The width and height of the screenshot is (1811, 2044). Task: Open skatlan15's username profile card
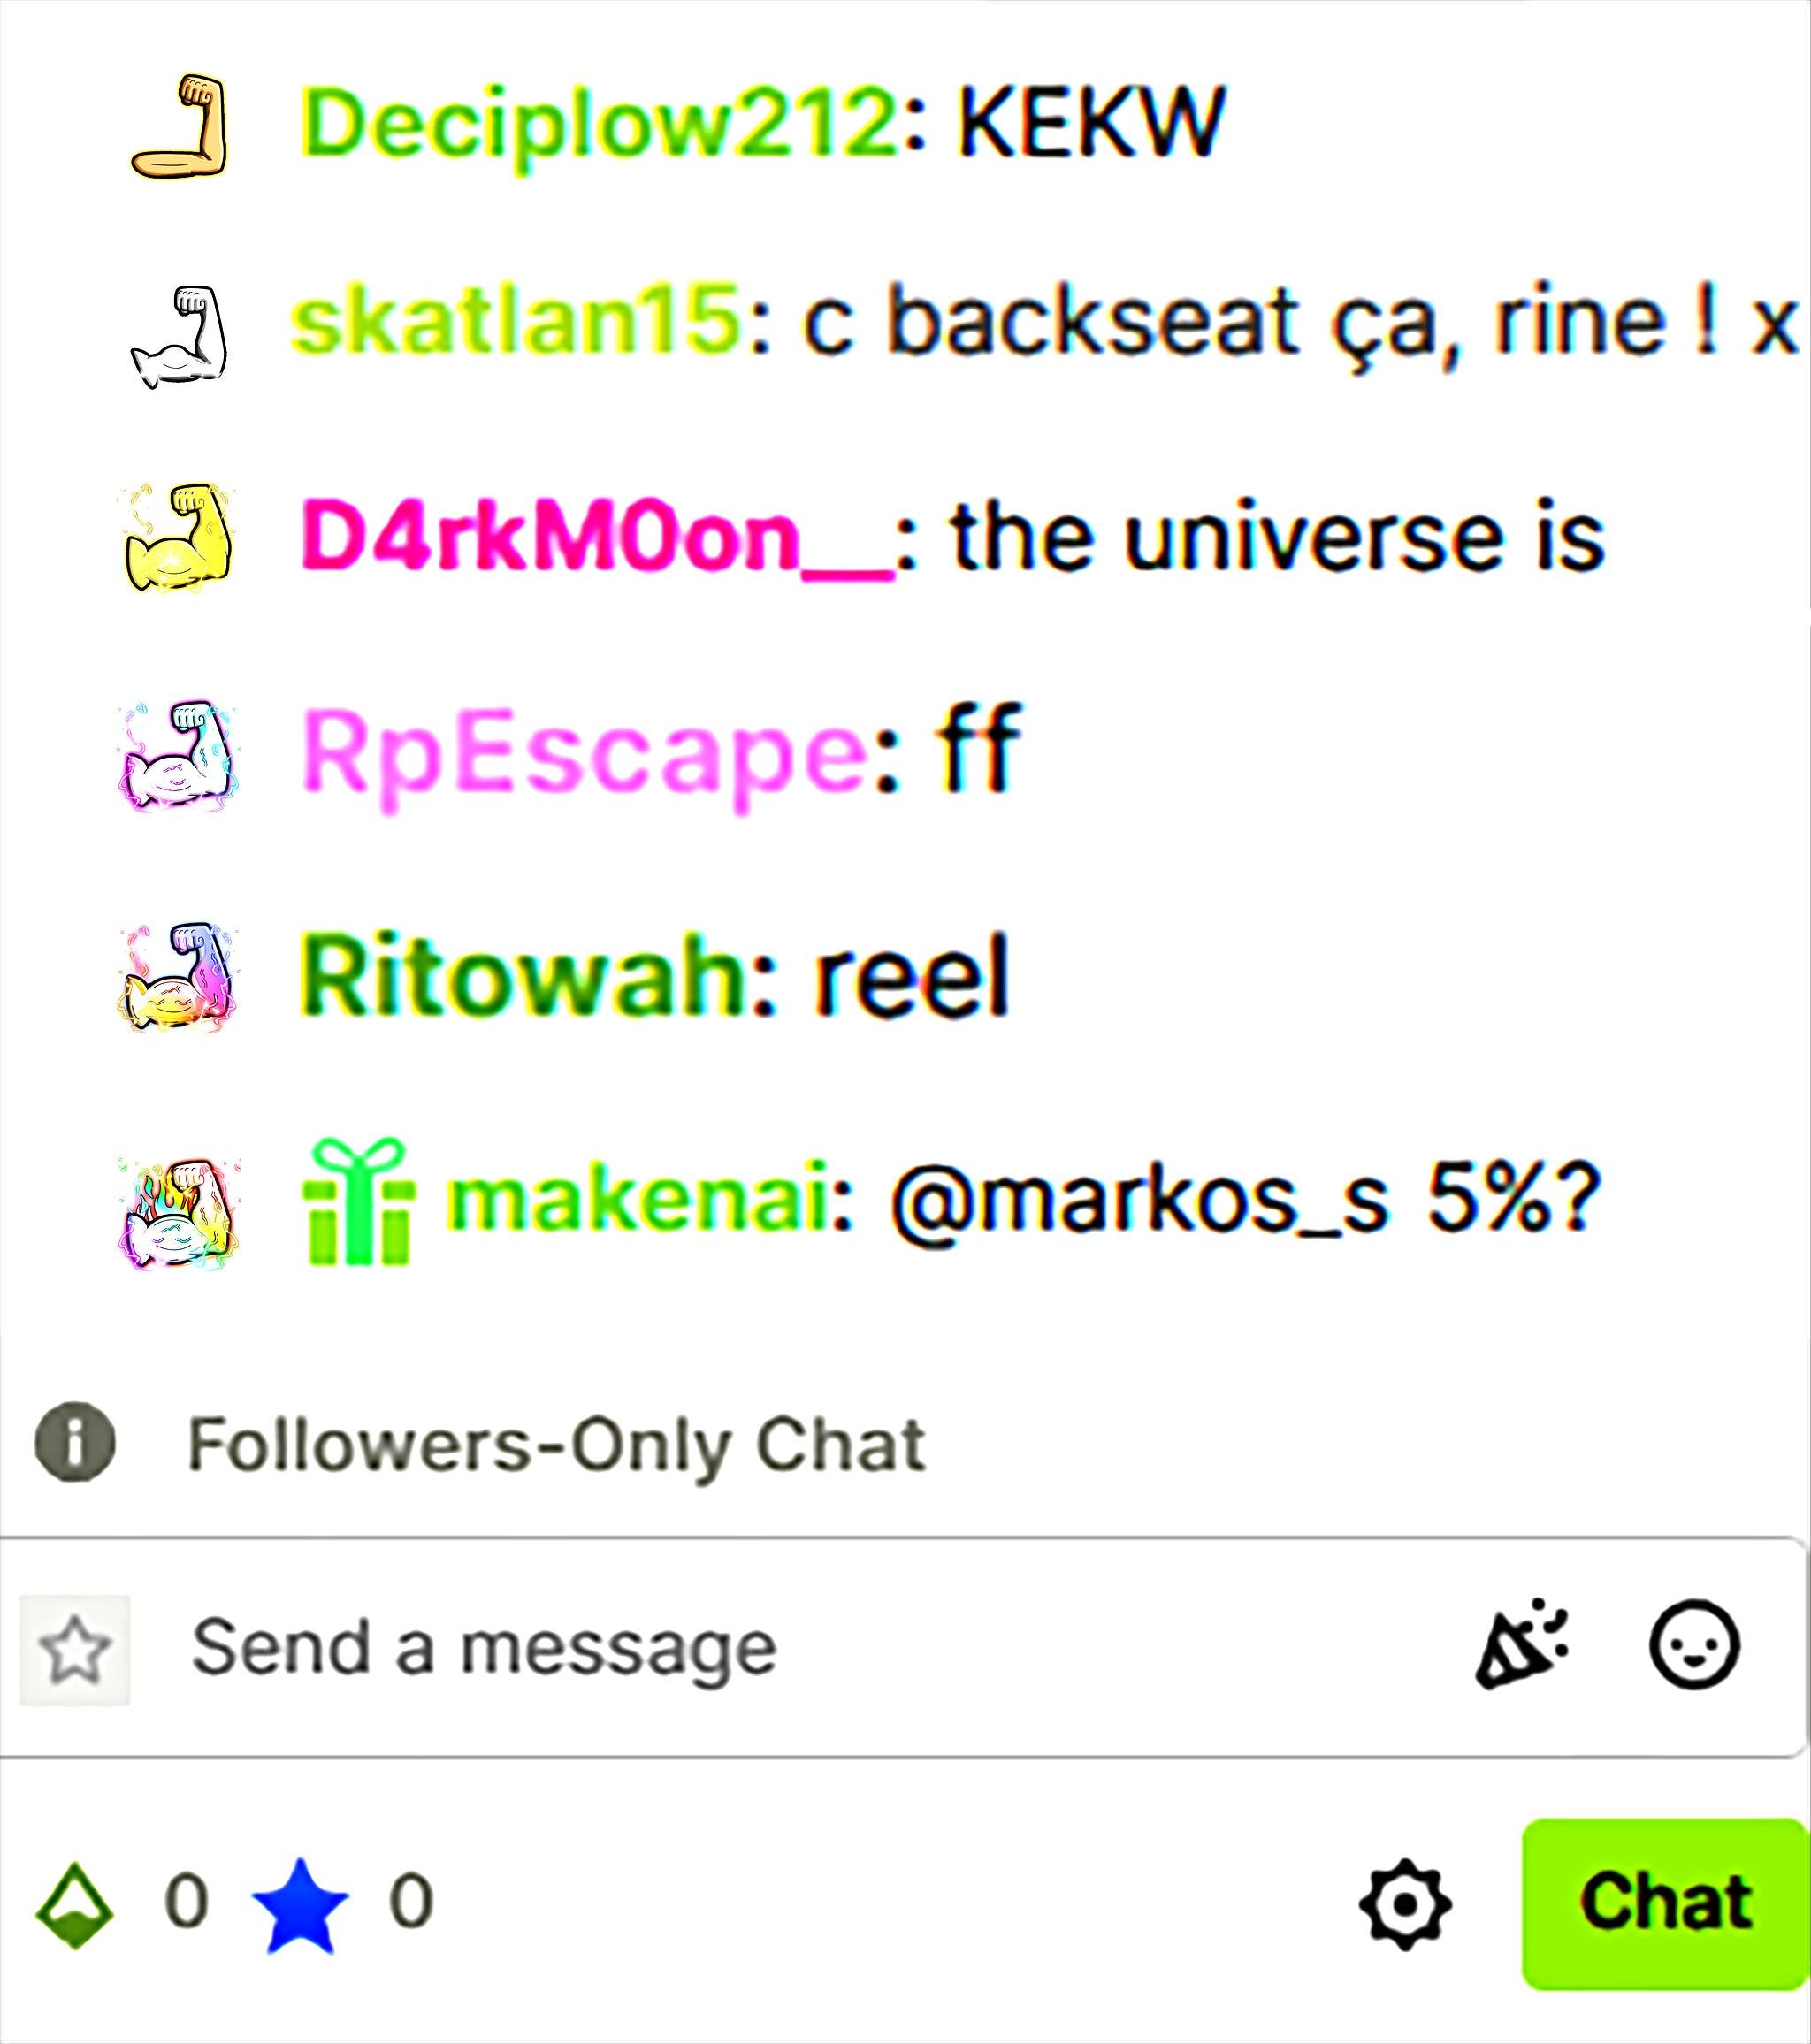(x=515, y=321)
